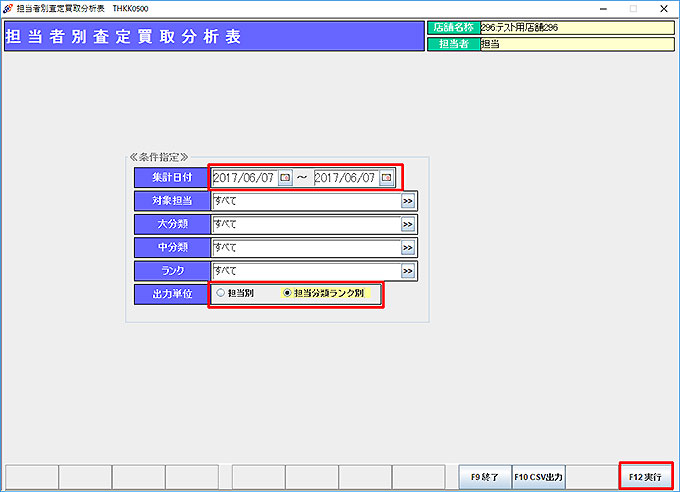Select the 担当分類ランク別 radio option
Screen dimensions: 680x492
coord(324,293)
